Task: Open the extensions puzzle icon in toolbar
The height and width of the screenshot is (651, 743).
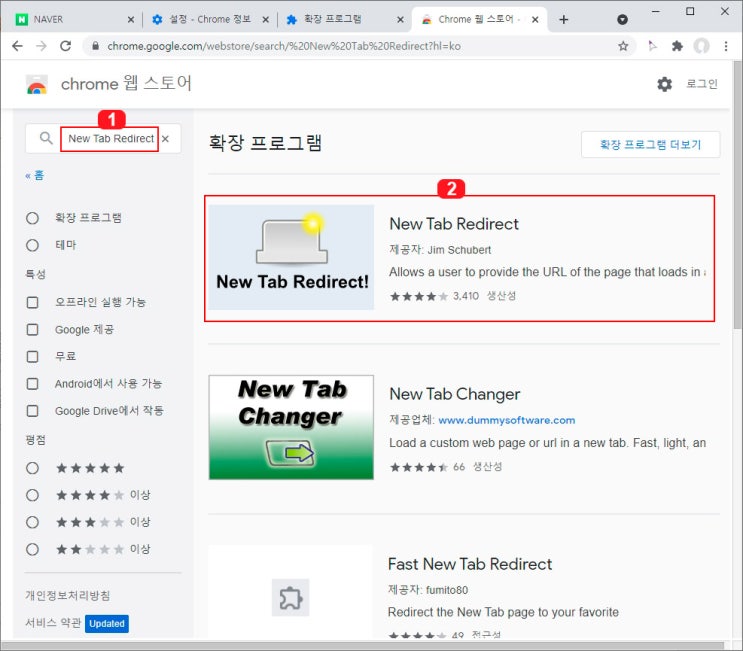Action: pyautogui.click(x=677, y=46)
